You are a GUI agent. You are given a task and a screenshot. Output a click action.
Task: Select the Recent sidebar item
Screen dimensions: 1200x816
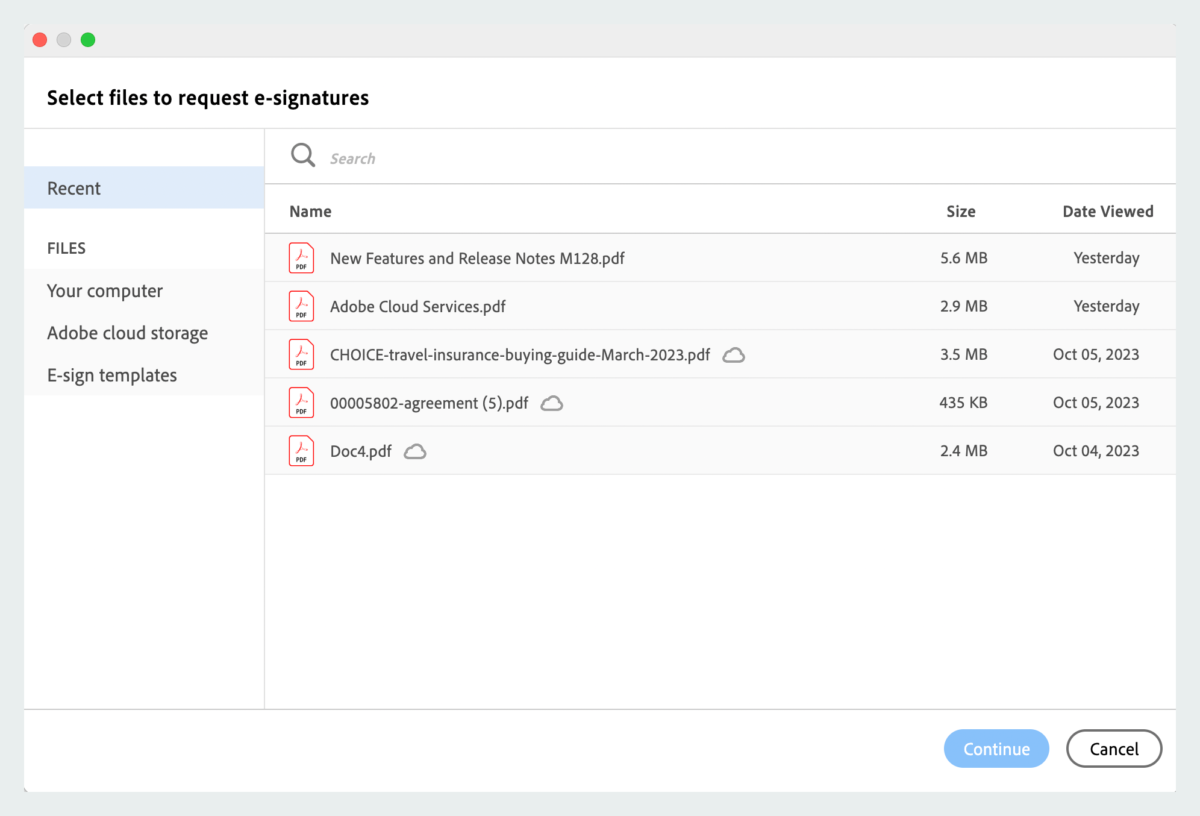point(144,188)
